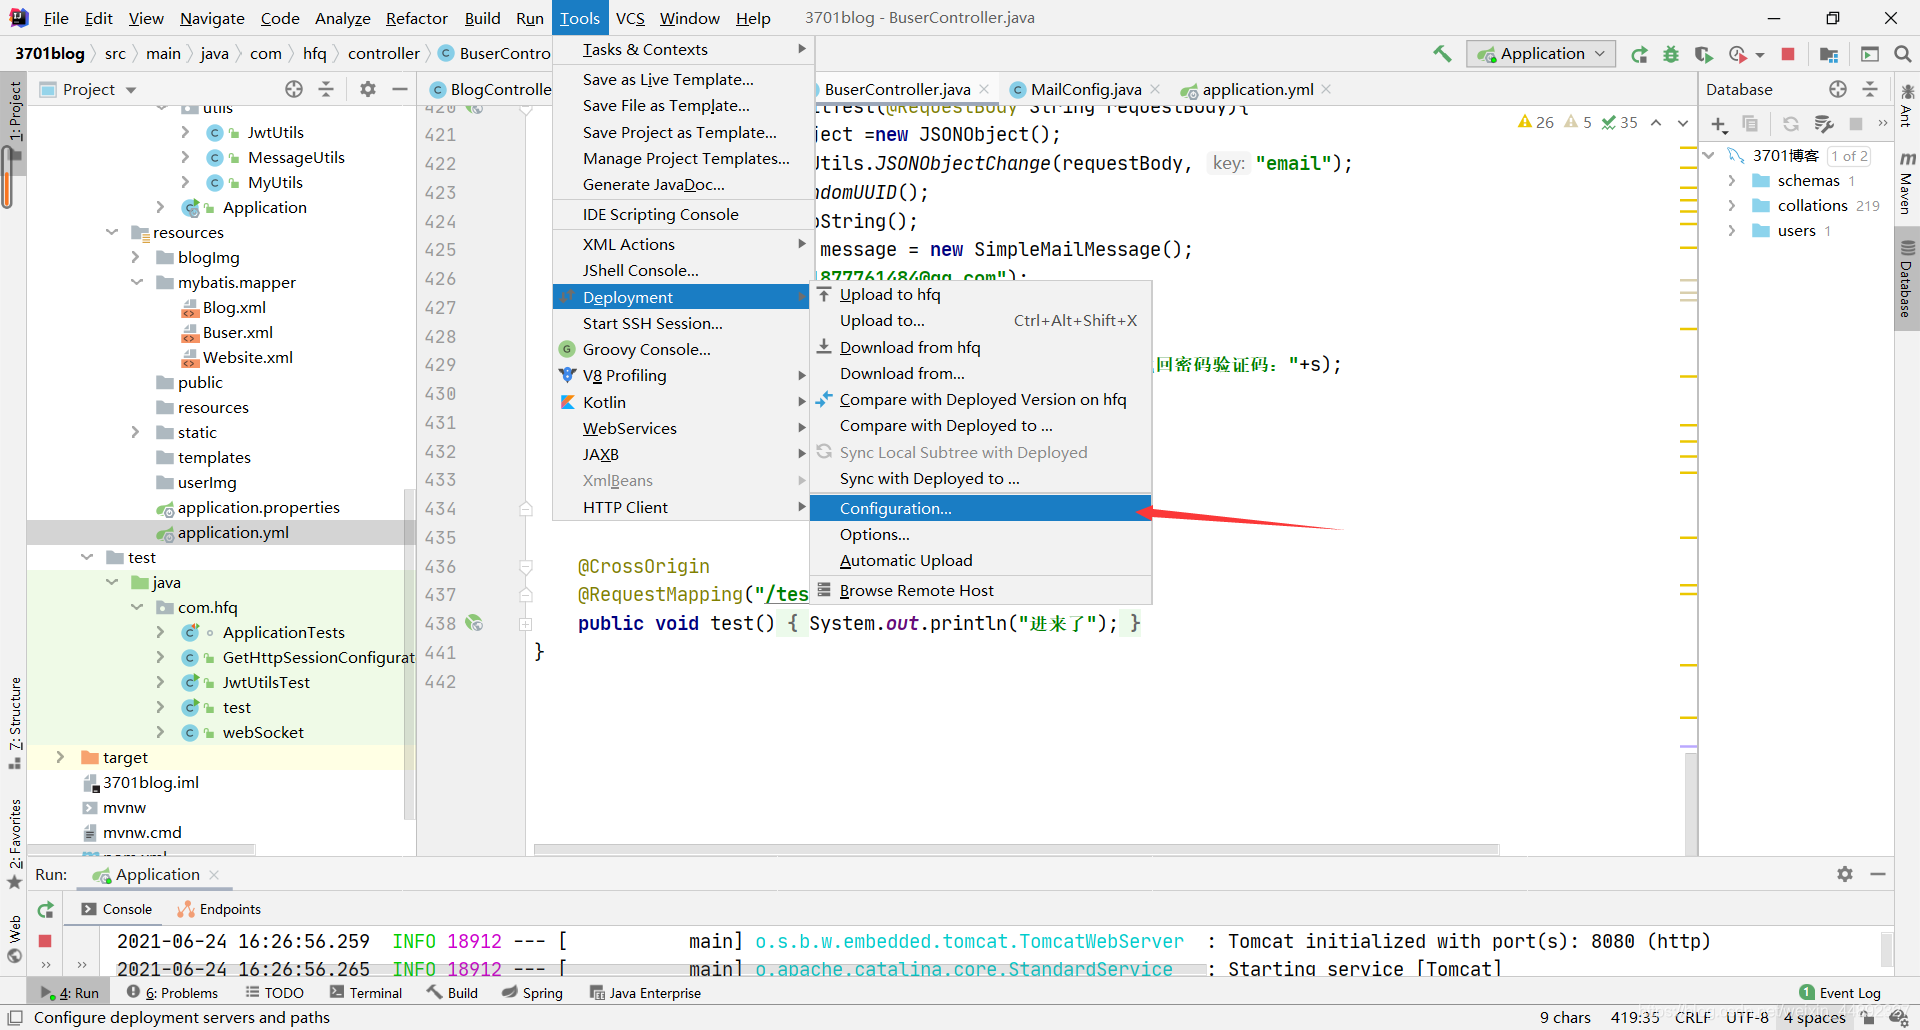Switch to application.yml editor tab

pos(1257,89)
